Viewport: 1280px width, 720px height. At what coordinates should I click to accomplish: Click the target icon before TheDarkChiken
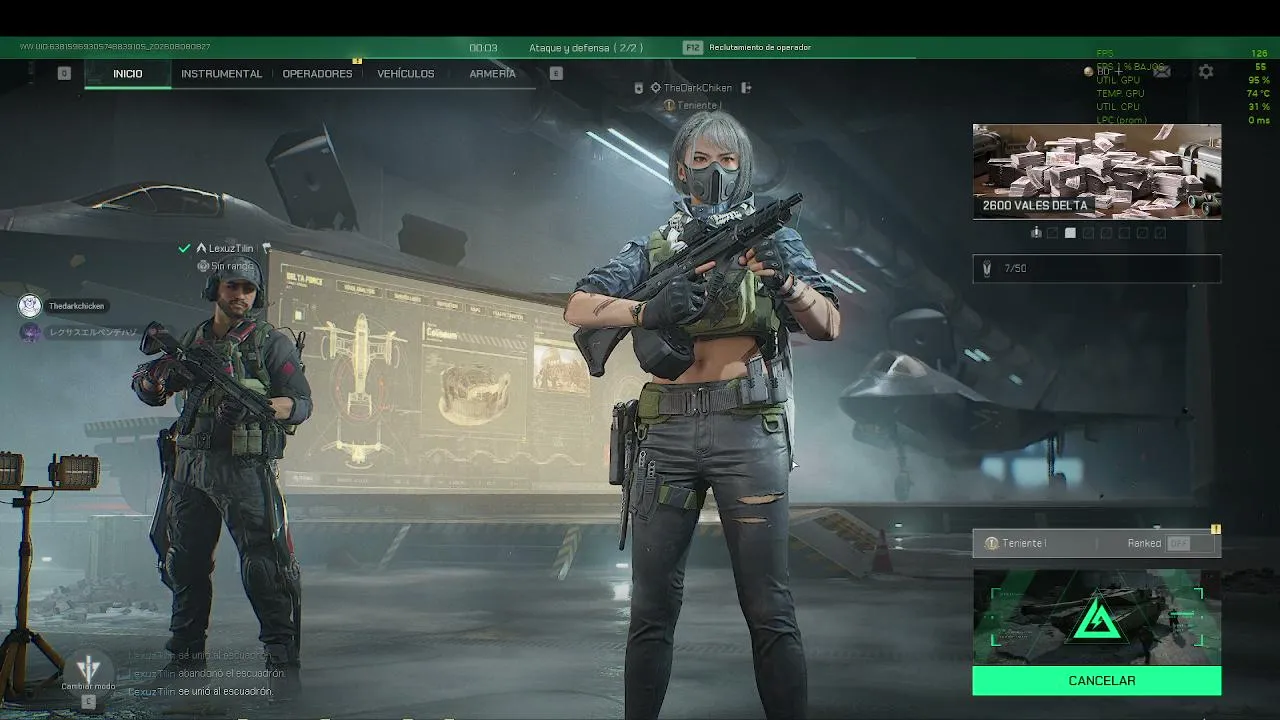pyautogui.click(x=656, y=88)
